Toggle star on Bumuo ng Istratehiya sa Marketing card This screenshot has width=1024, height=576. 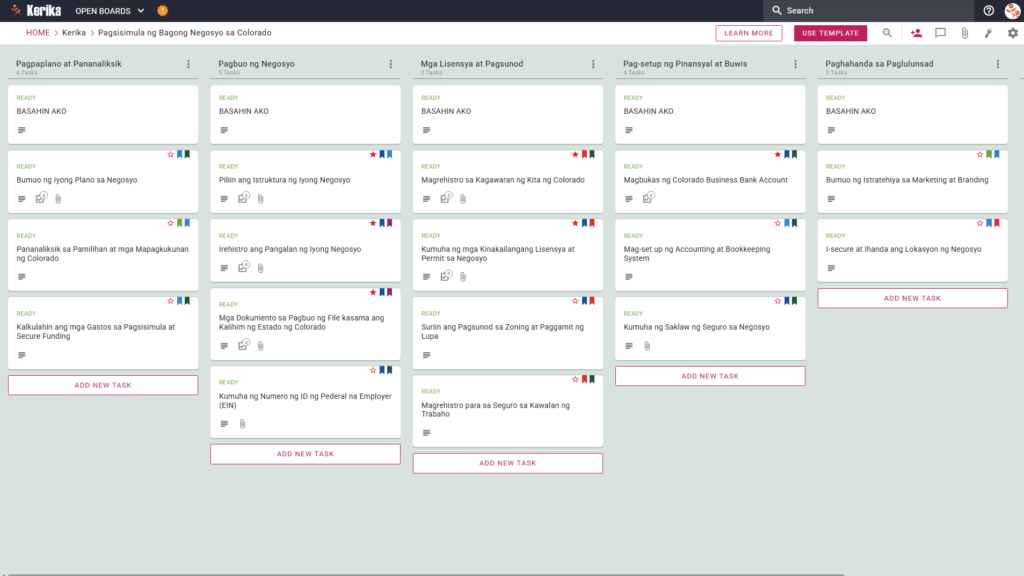tap(980, 155)
